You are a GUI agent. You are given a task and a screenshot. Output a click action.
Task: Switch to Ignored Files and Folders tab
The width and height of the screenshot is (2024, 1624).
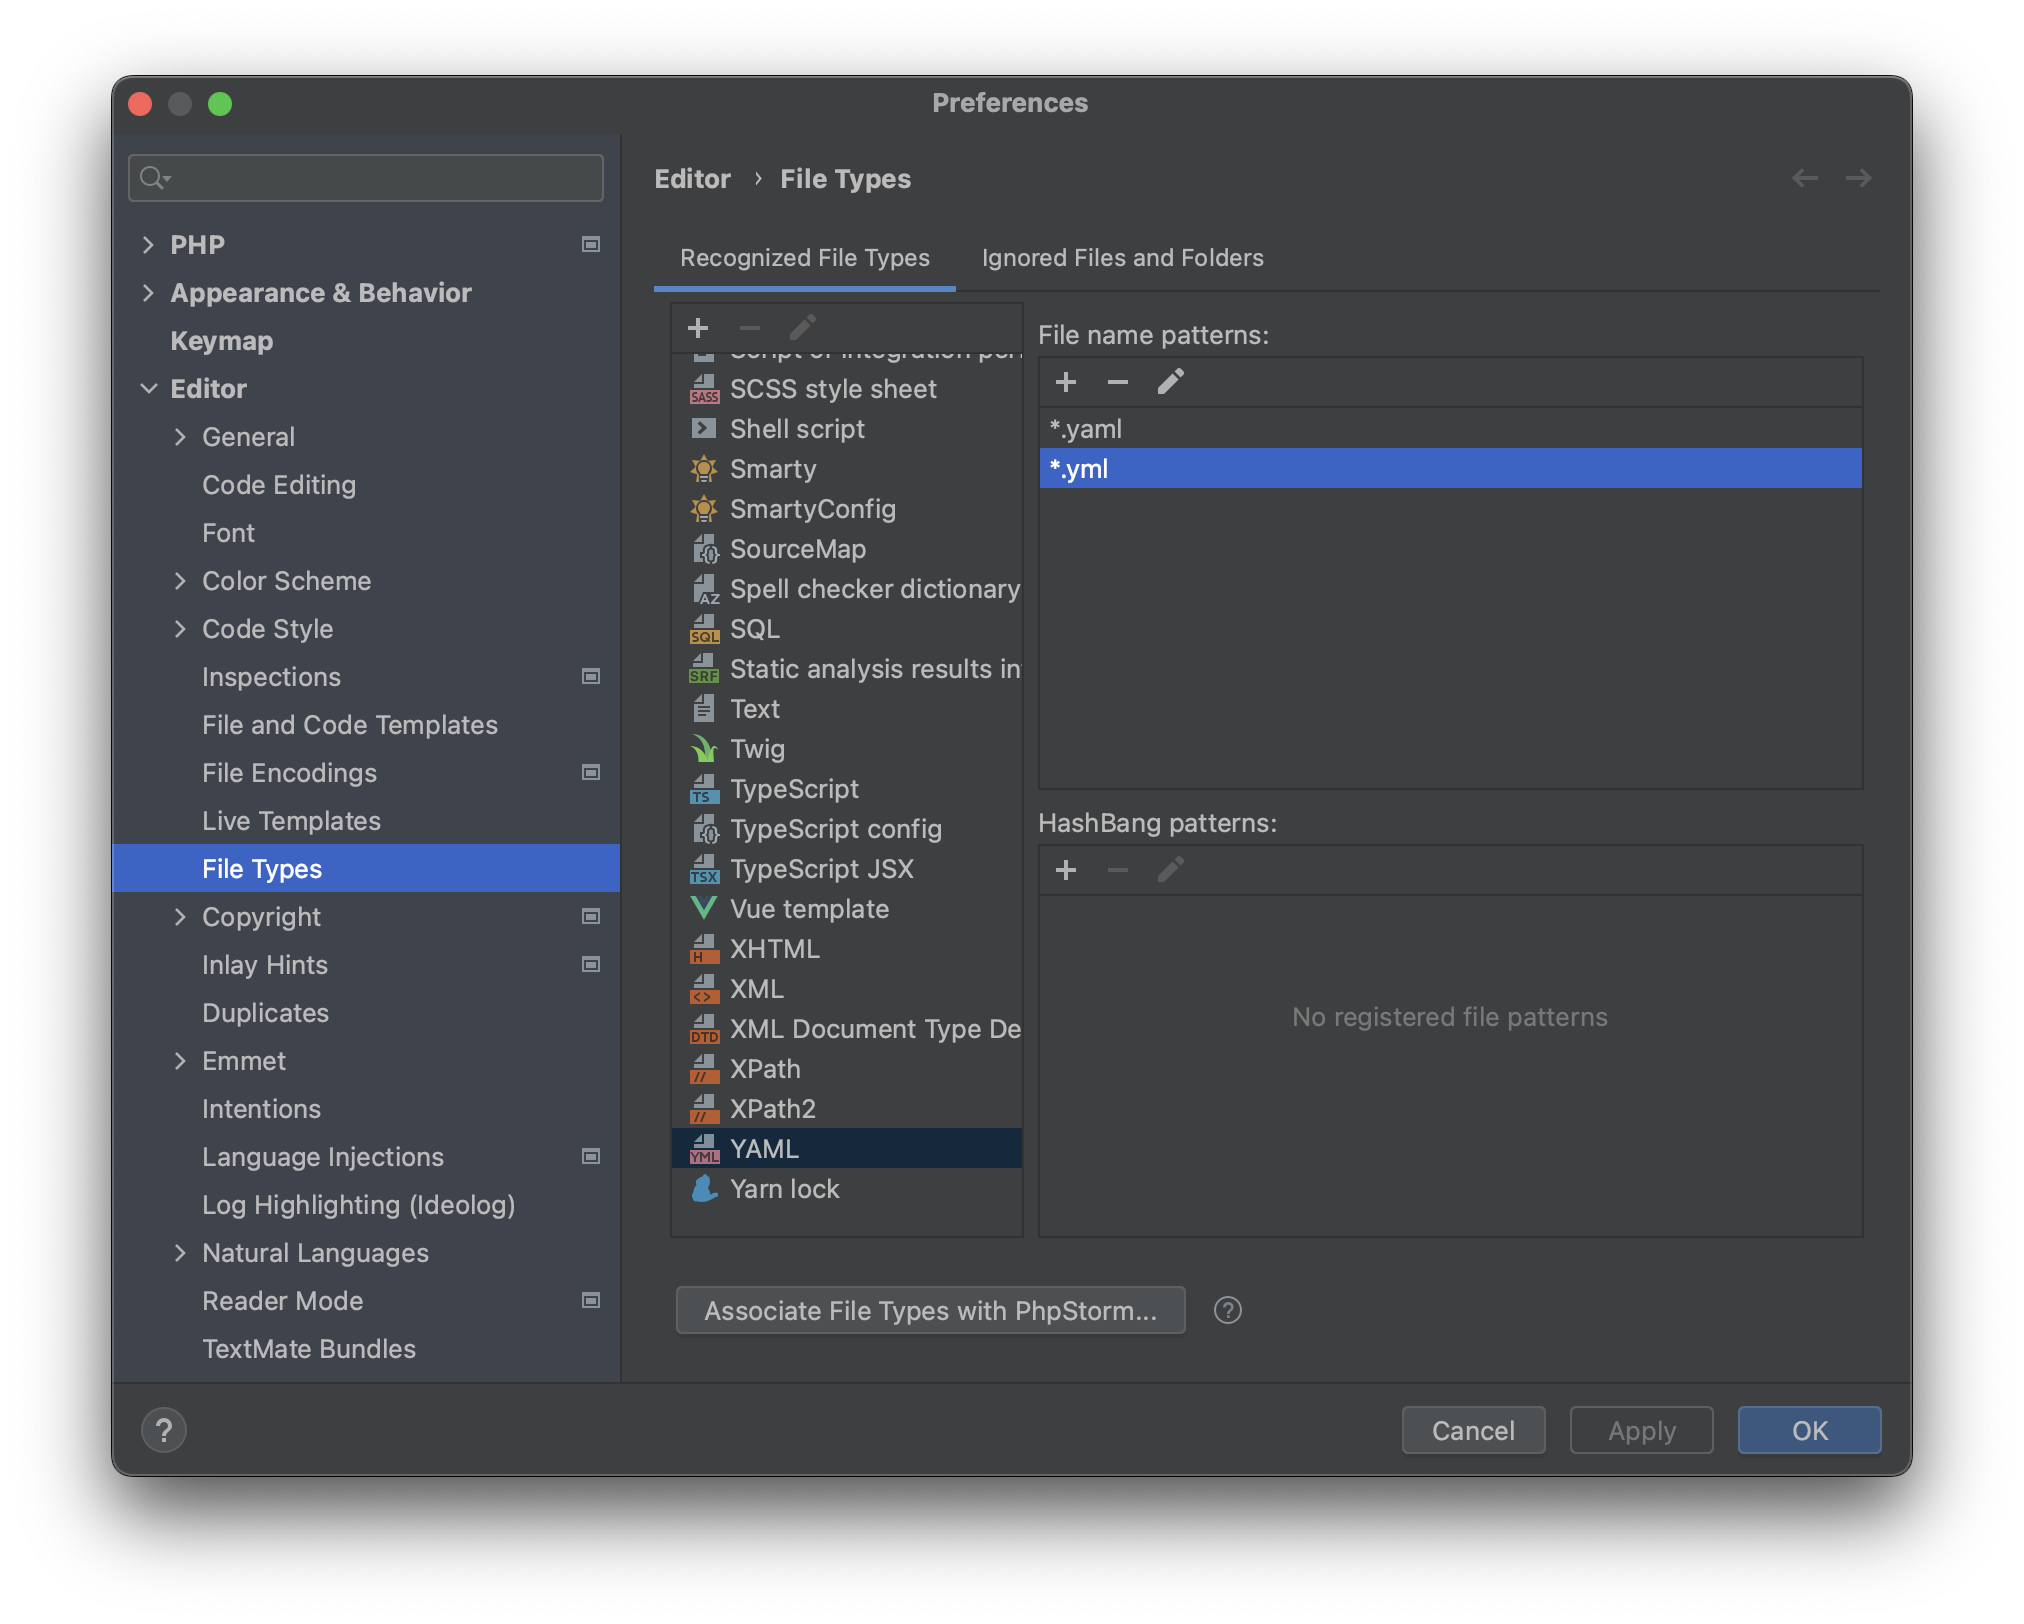[1122, 258]
